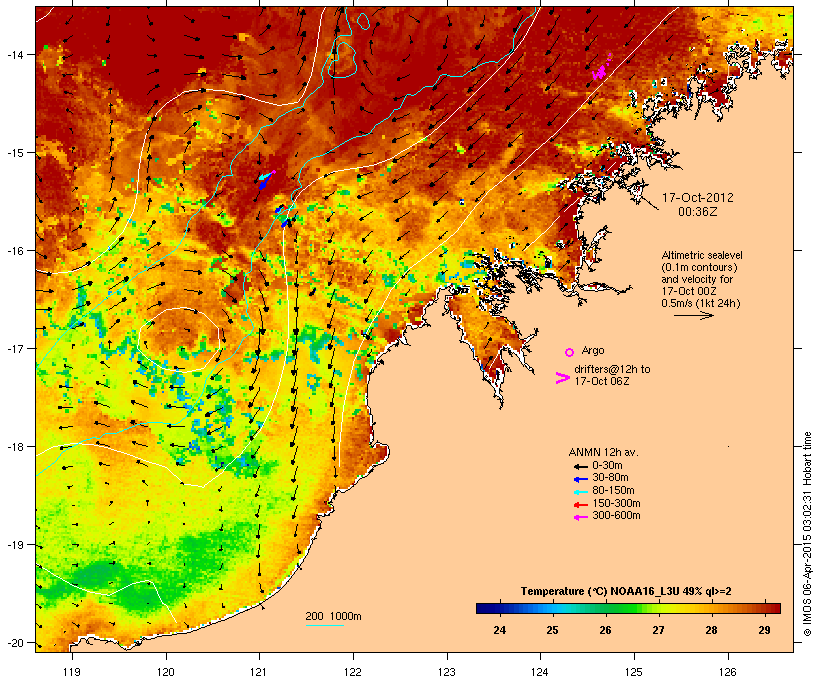Click the Temperature NOAA16_L3U colorbar title

626,591
